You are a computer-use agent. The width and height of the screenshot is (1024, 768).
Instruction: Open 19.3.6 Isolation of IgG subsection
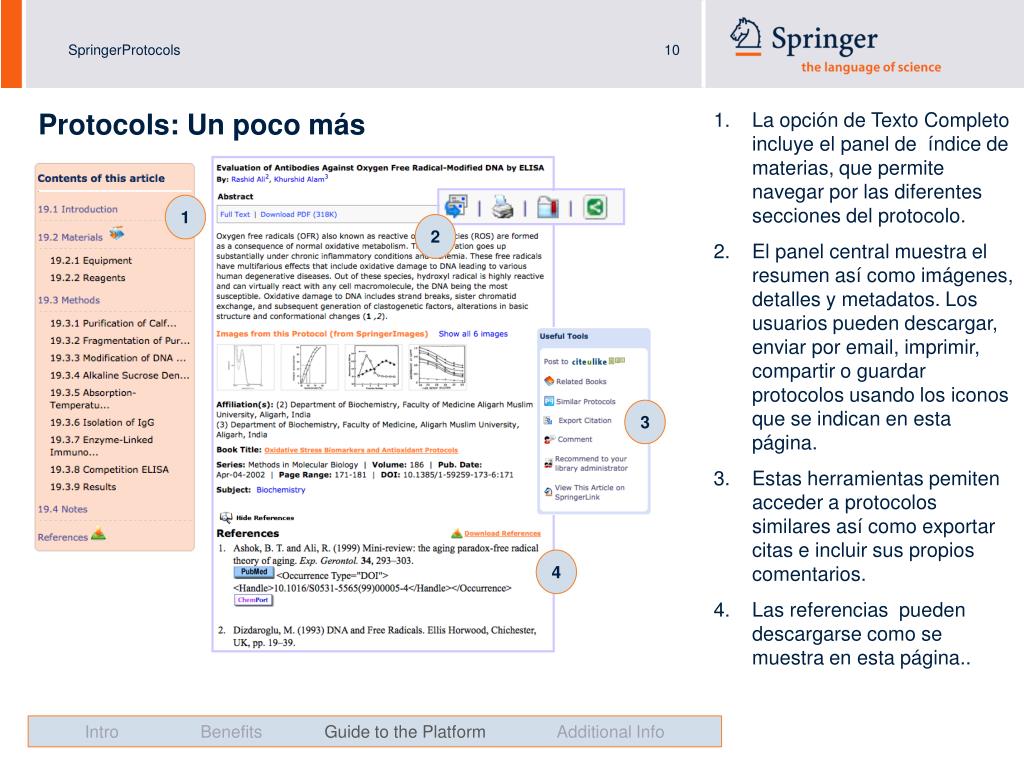pyautogui.click(x=102, y=423)
